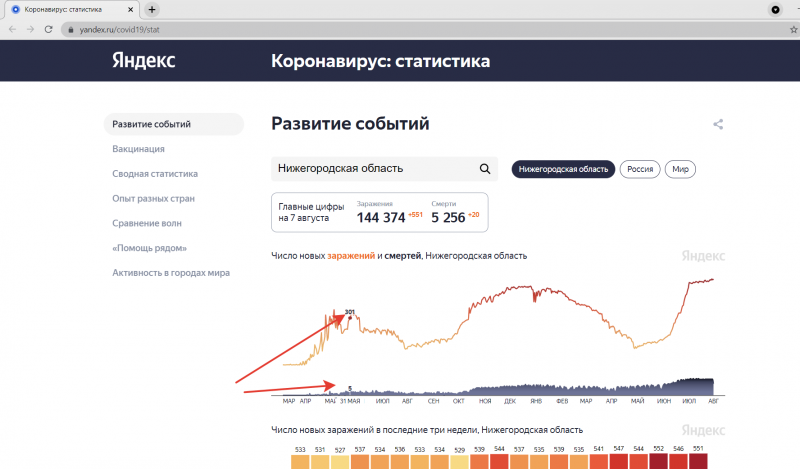This screenshot has height=469, width=800.
Task: Click the 31 МАЯ label on axis
Action: click(x=350, y=401)
